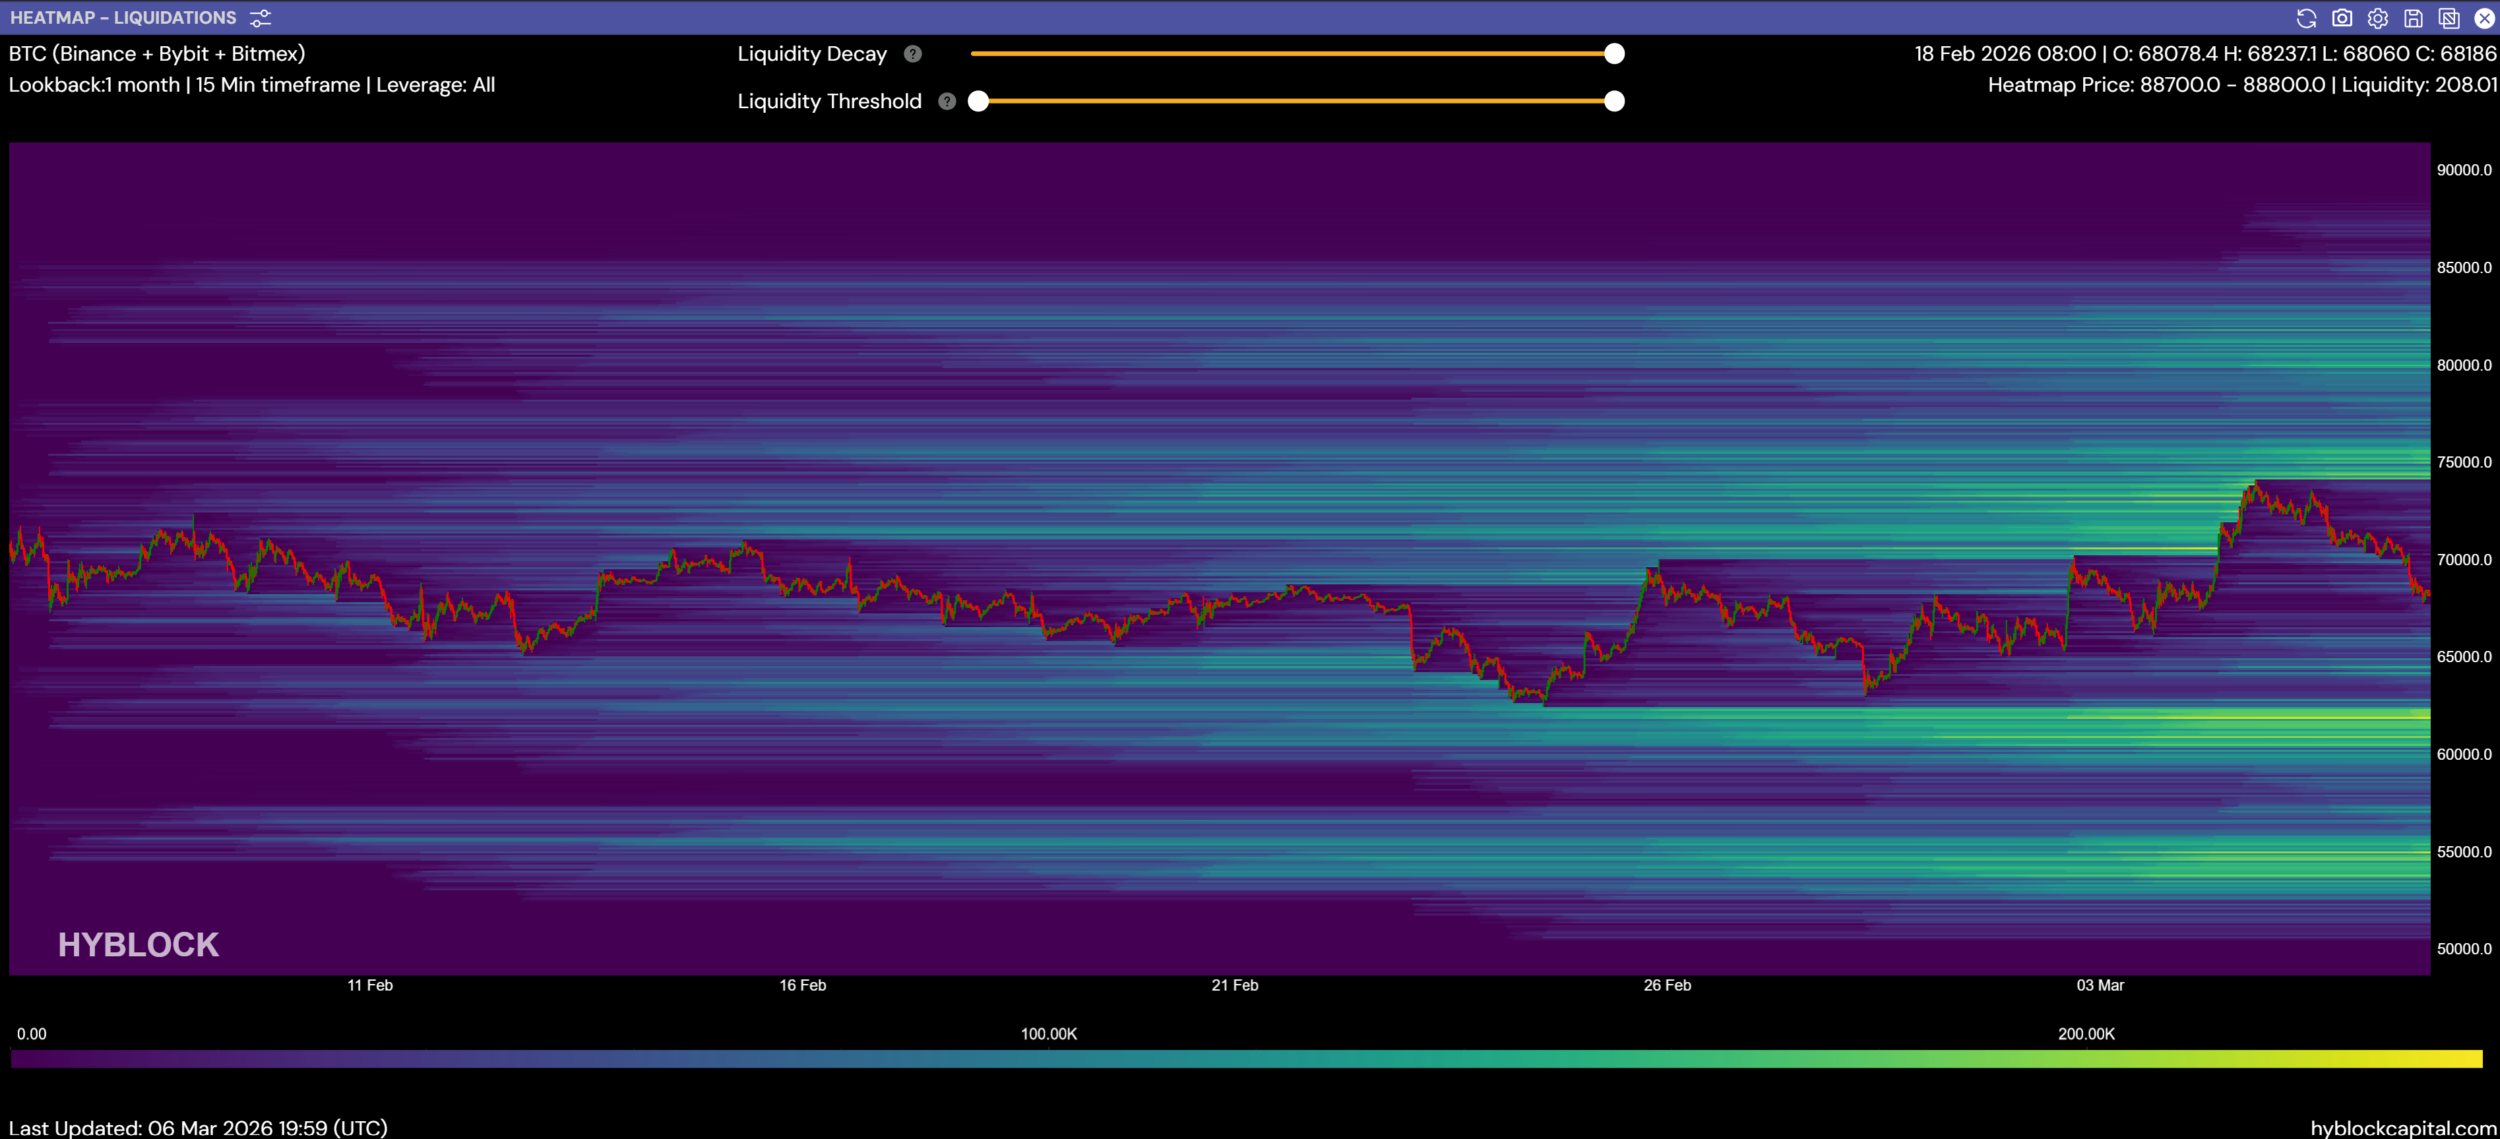Click the Heatmap – Liquidations panel title

click(x=123, y=18)
